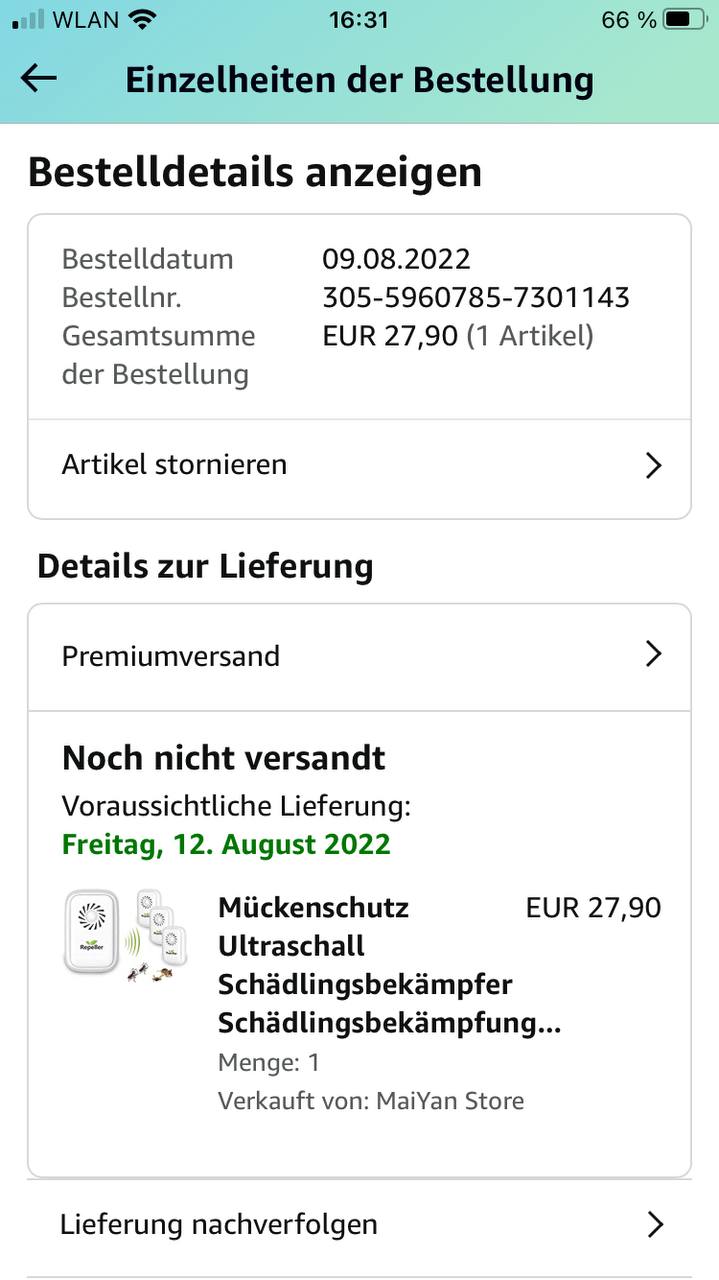The image size is (719, 1280).
Task: Click chevron beside Lieferung nachverfolgen
Action: (x=655, y=1224)
